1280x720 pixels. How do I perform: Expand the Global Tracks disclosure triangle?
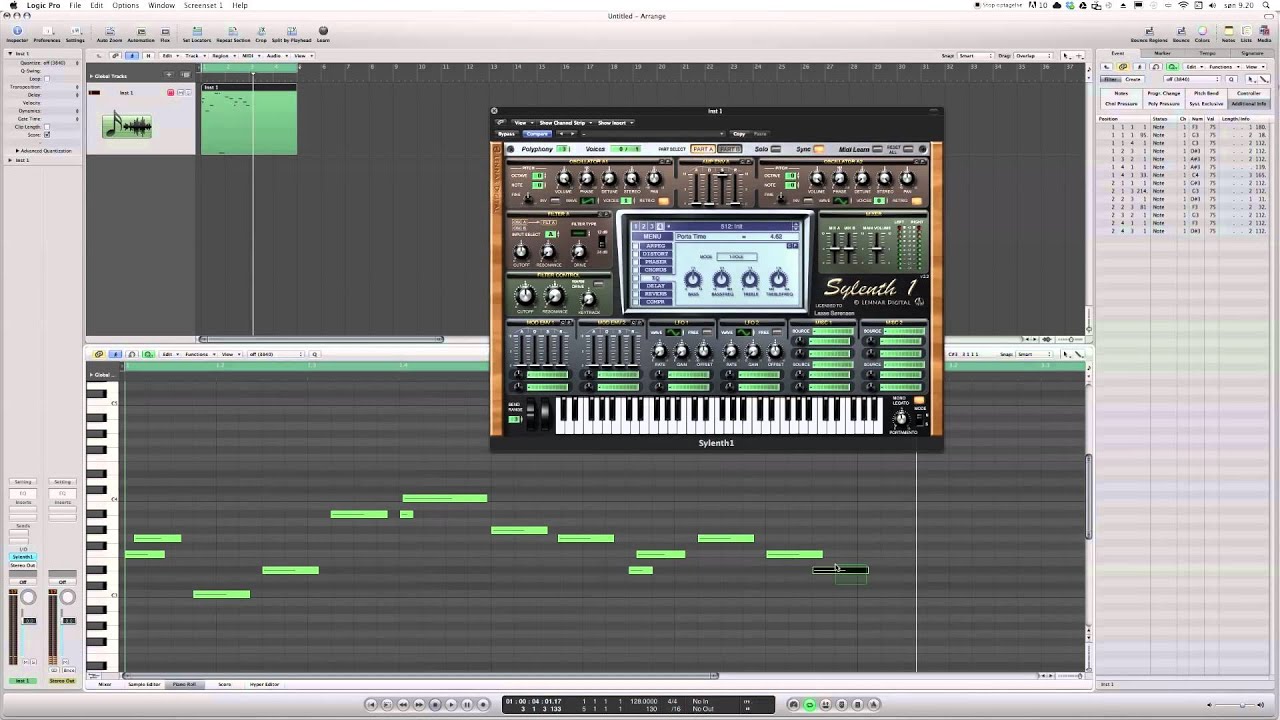coord(90,76)
